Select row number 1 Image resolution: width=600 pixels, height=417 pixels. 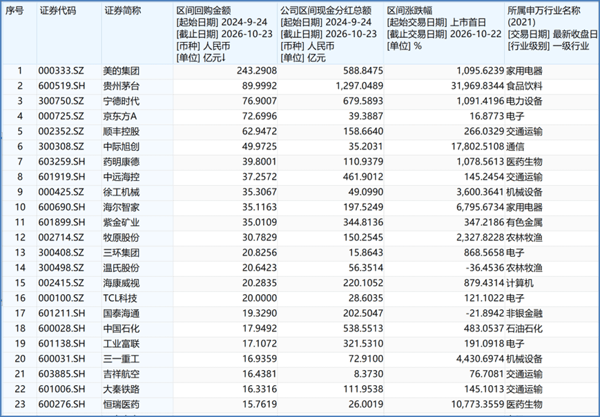[20, 71]
